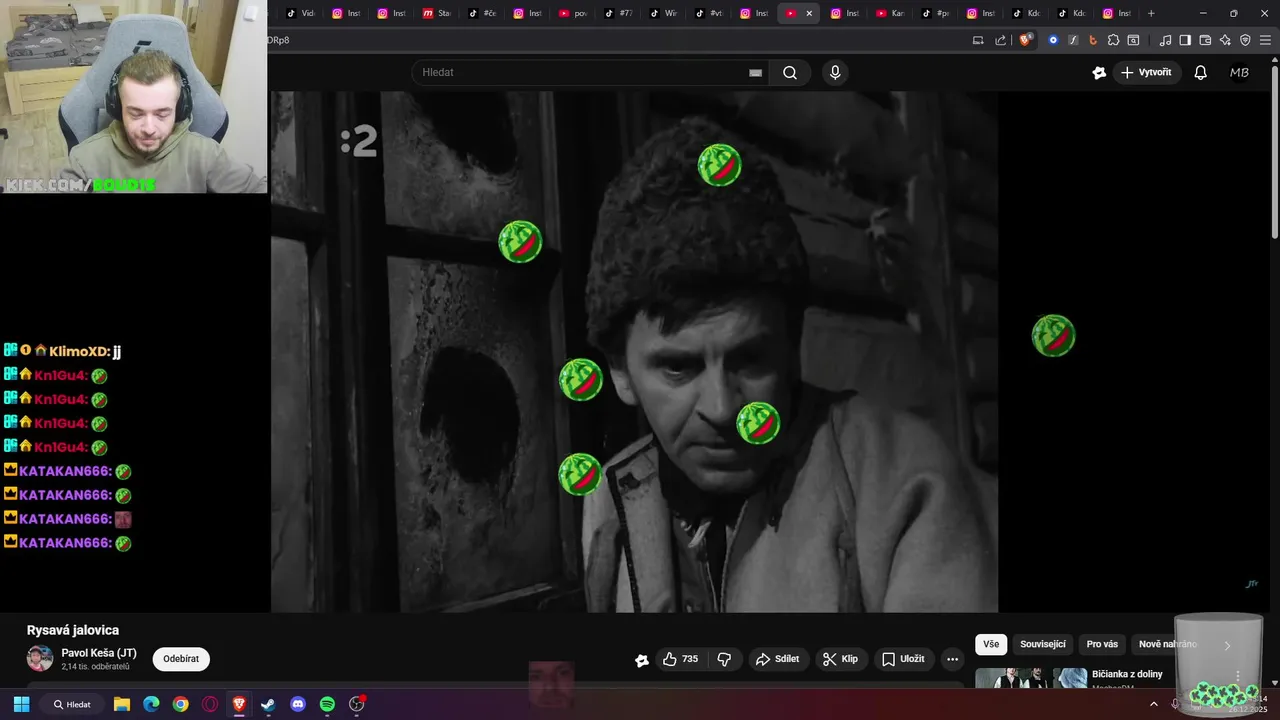Show more filter chips with right chevron
The image size is (1280, 720).
click(1227, 645)
